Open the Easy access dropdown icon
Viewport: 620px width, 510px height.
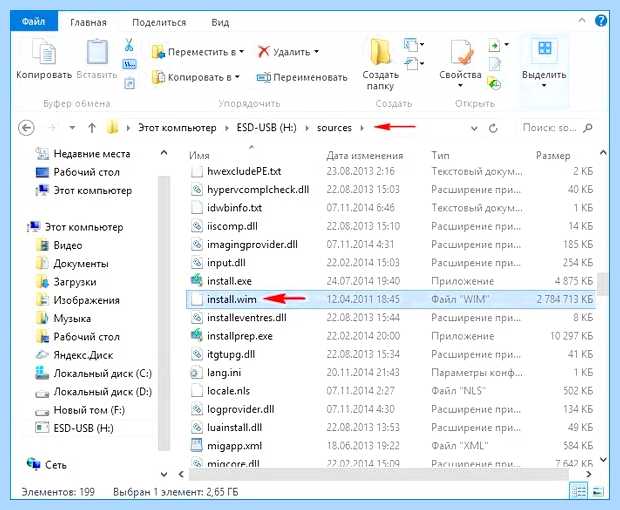tap(414, 63)
